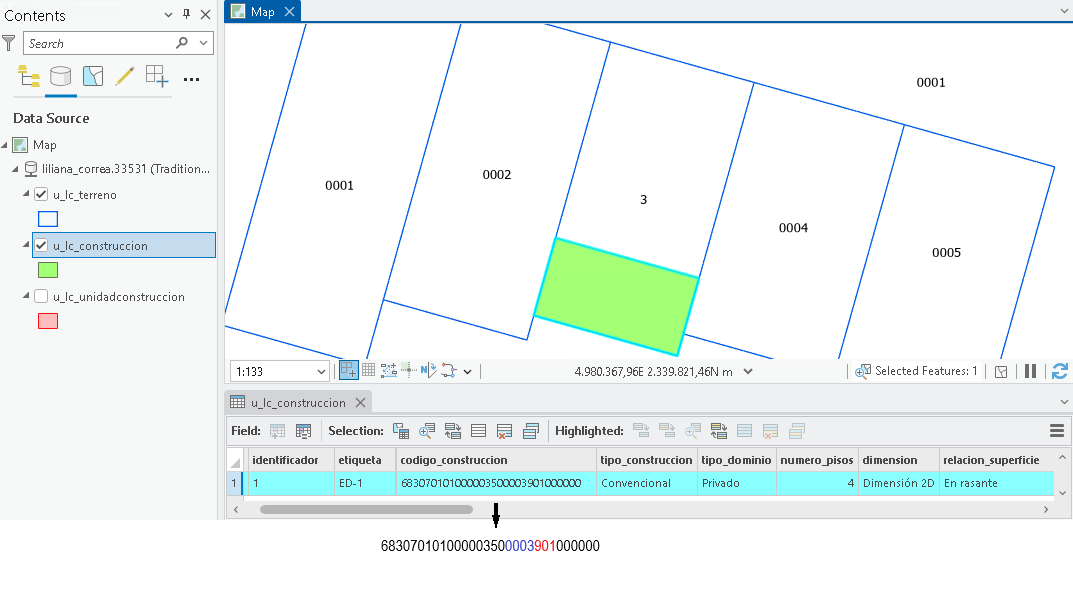The width and height of the screenshot is (1073, 599).
Task: Collapse the Map tree node
Action: point(5,144)
